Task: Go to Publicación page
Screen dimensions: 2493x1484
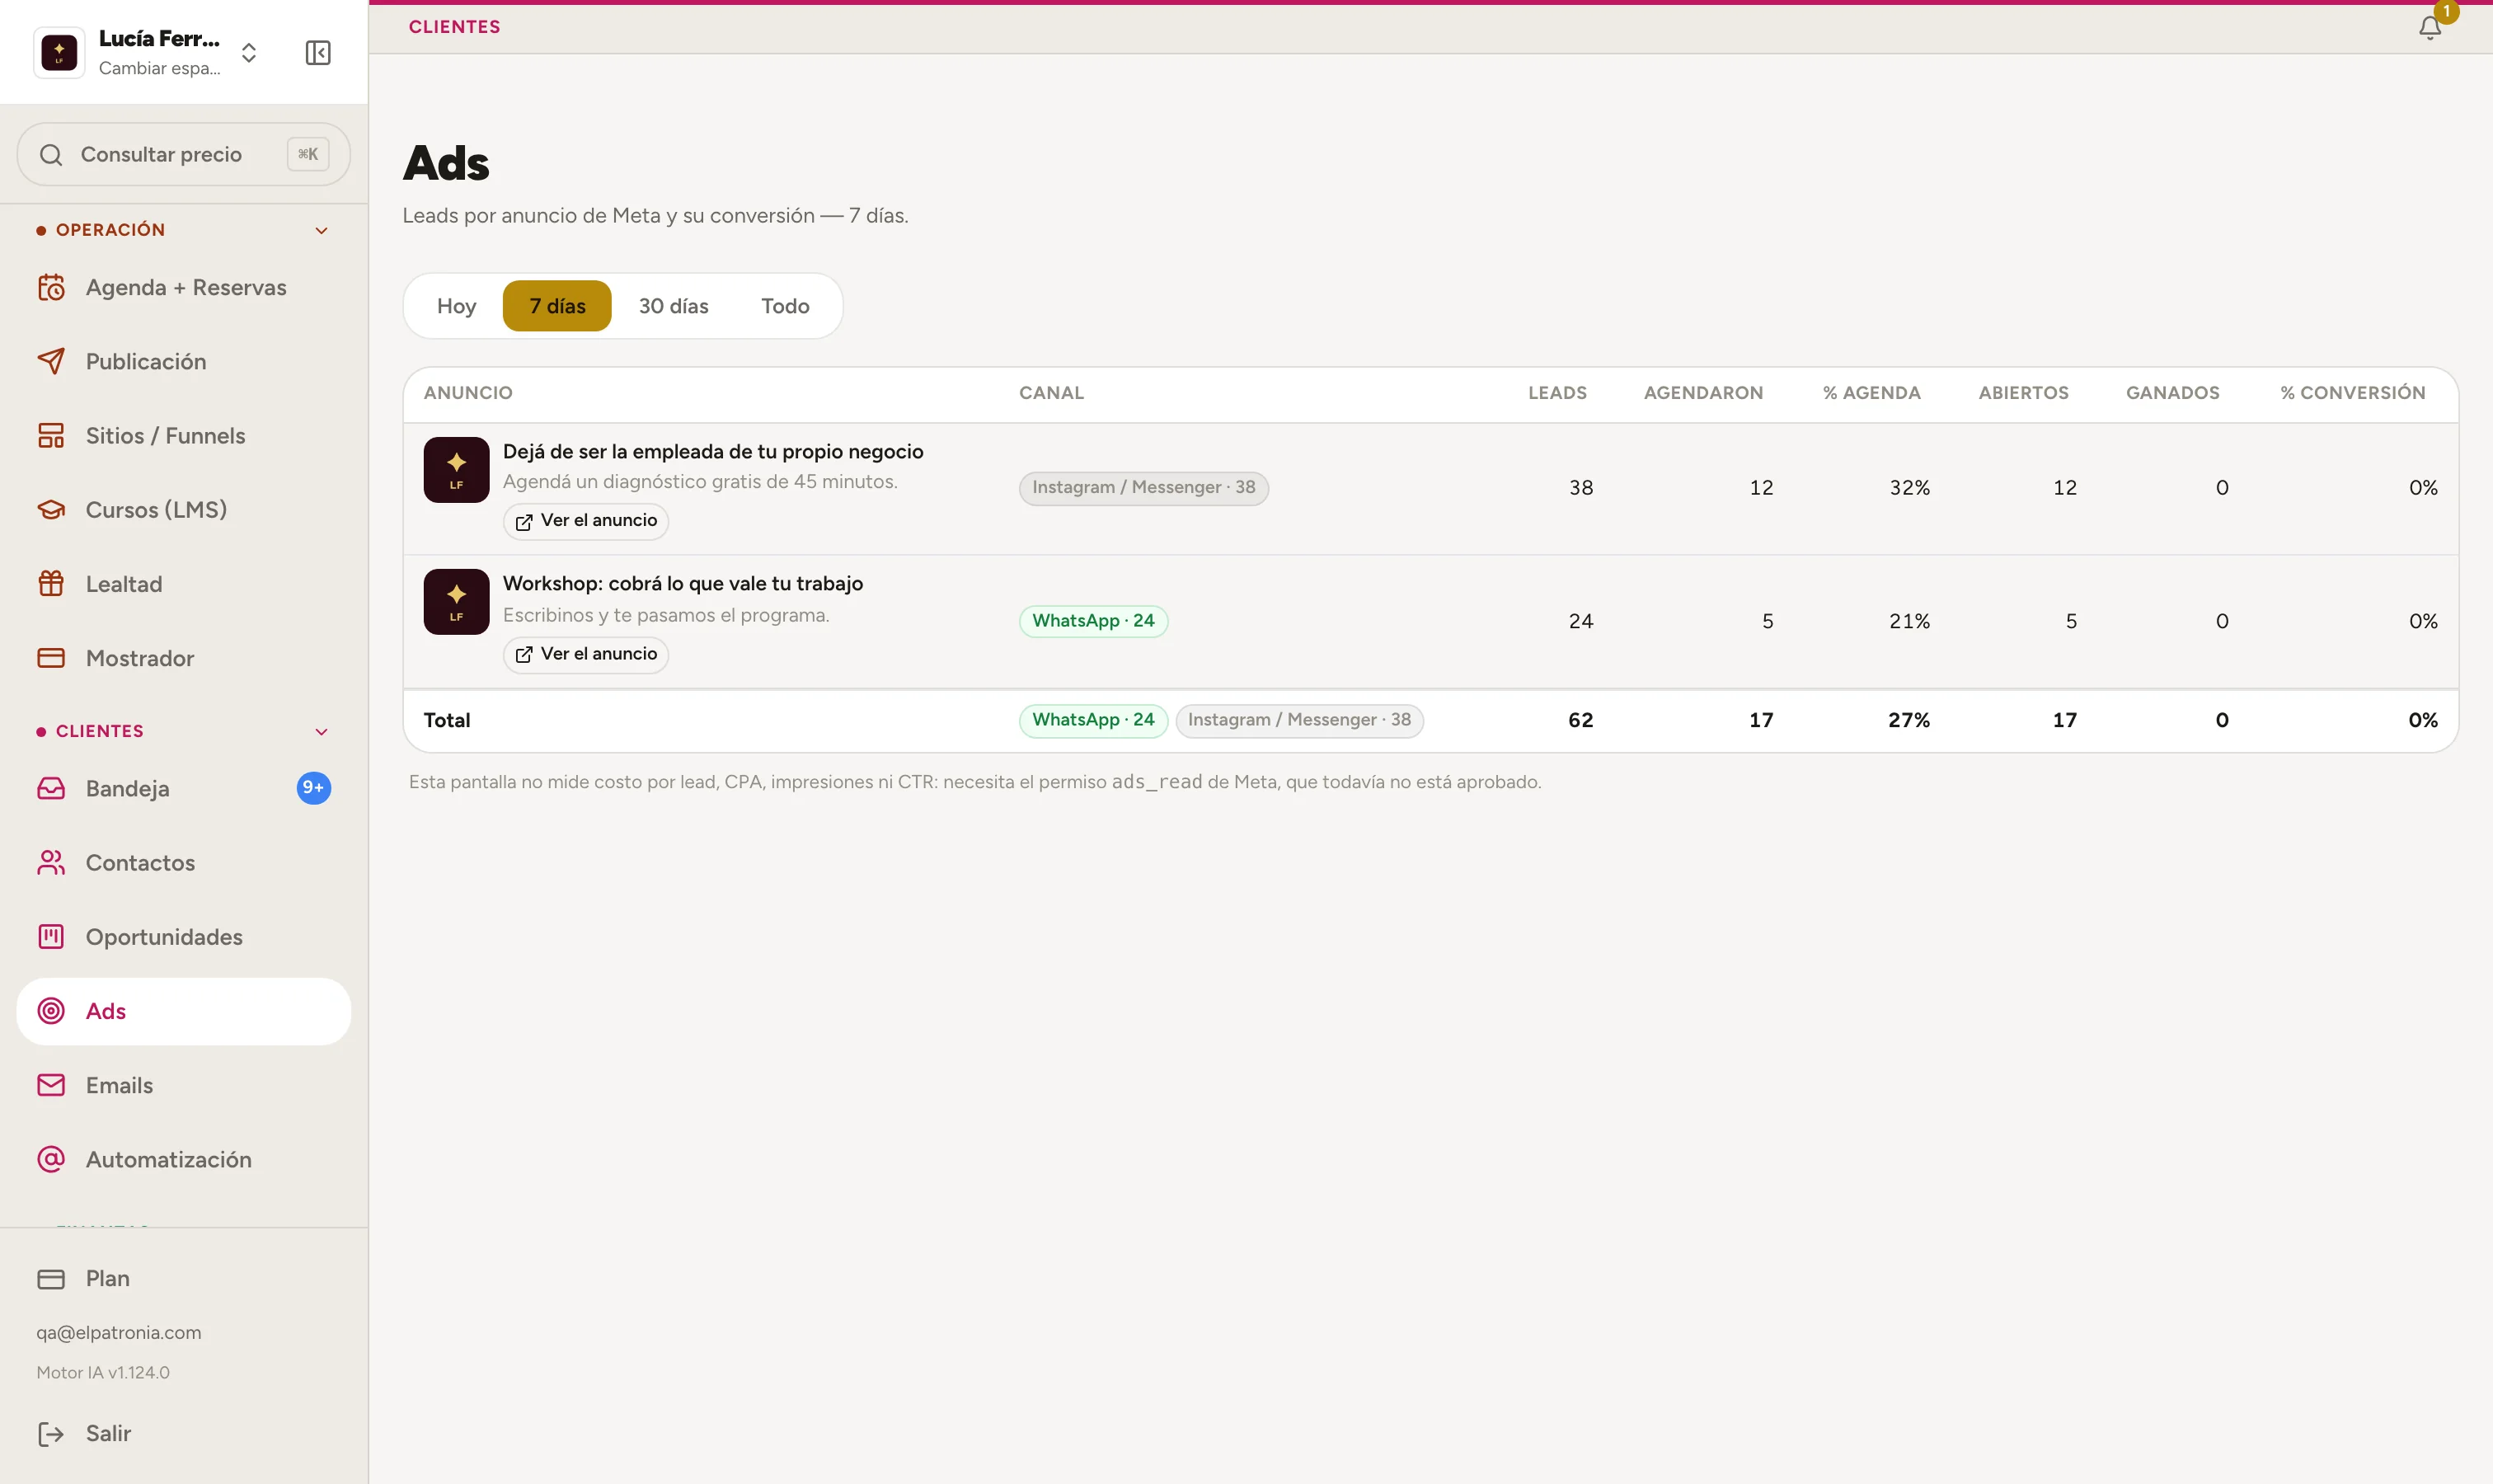Action: tap(184, 362)
